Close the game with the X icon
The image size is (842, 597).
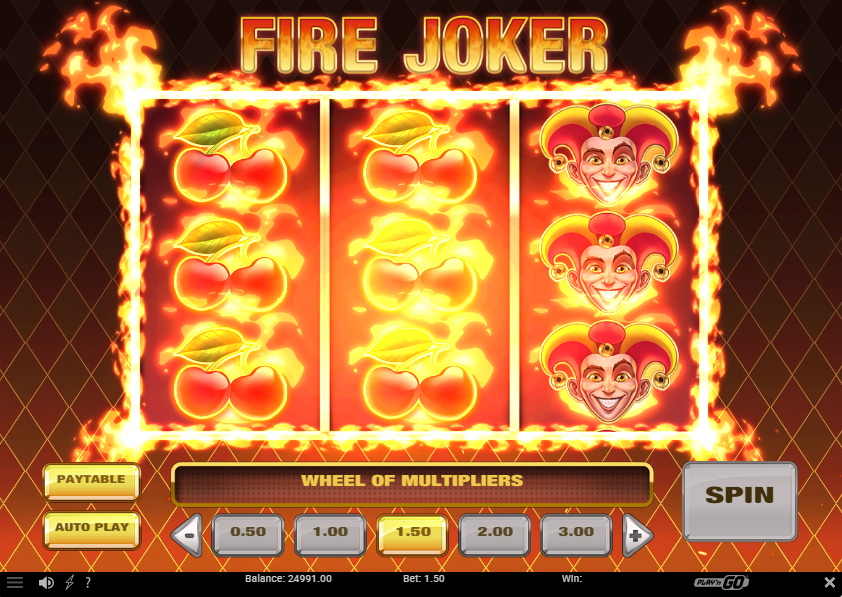tap(830, 582)
